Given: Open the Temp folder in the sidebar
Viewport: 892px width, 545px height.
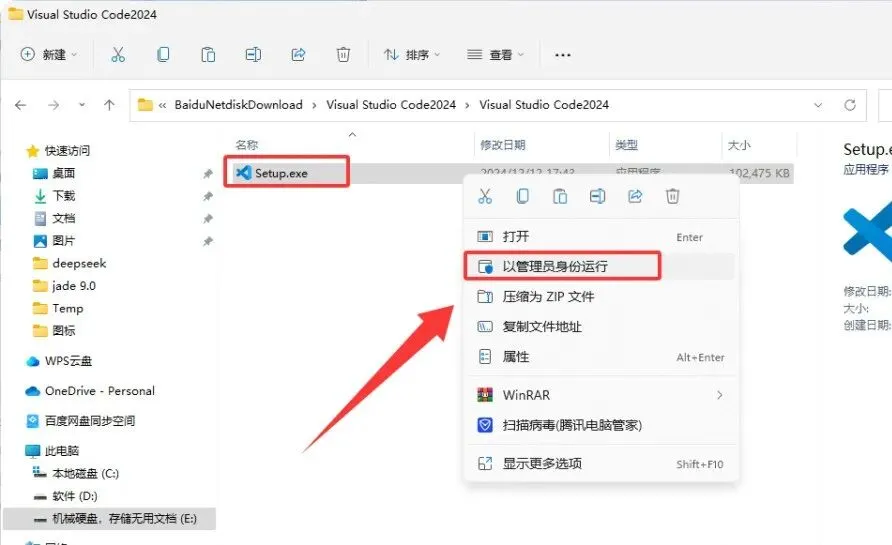Looking at the screenshot, I should click(x=58, y=308).
